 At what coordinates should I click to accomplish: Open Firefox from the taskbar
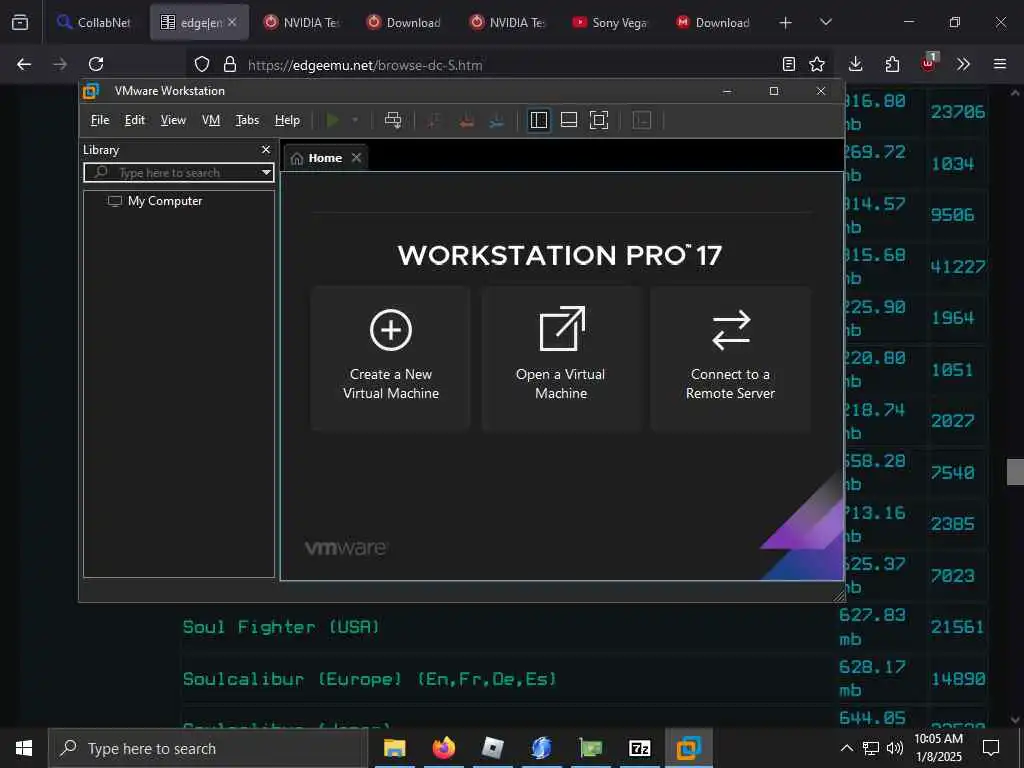(x=443, y=748)
